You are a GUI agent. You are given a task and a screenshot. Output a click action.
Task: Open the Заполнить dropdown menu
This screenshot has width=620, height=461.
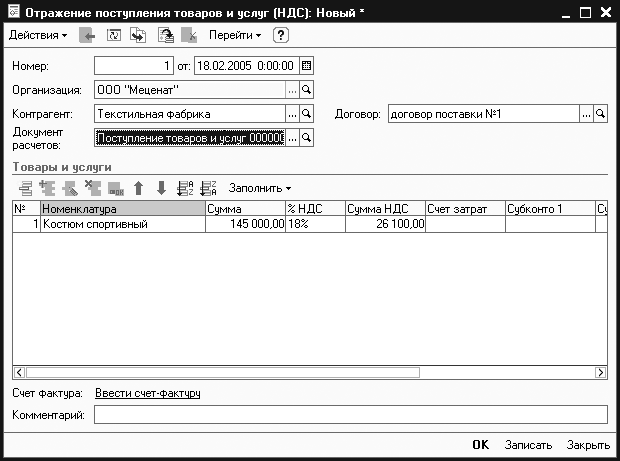(x=260, y=188)
